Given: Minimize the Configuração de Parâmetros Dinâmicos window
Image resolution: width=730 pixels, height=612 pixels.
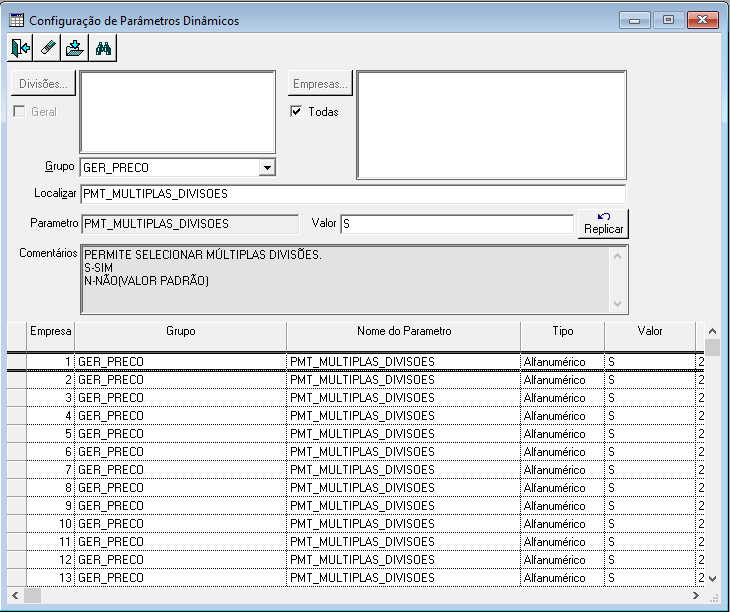Looking at the screenshot, I should click(635, 20).
